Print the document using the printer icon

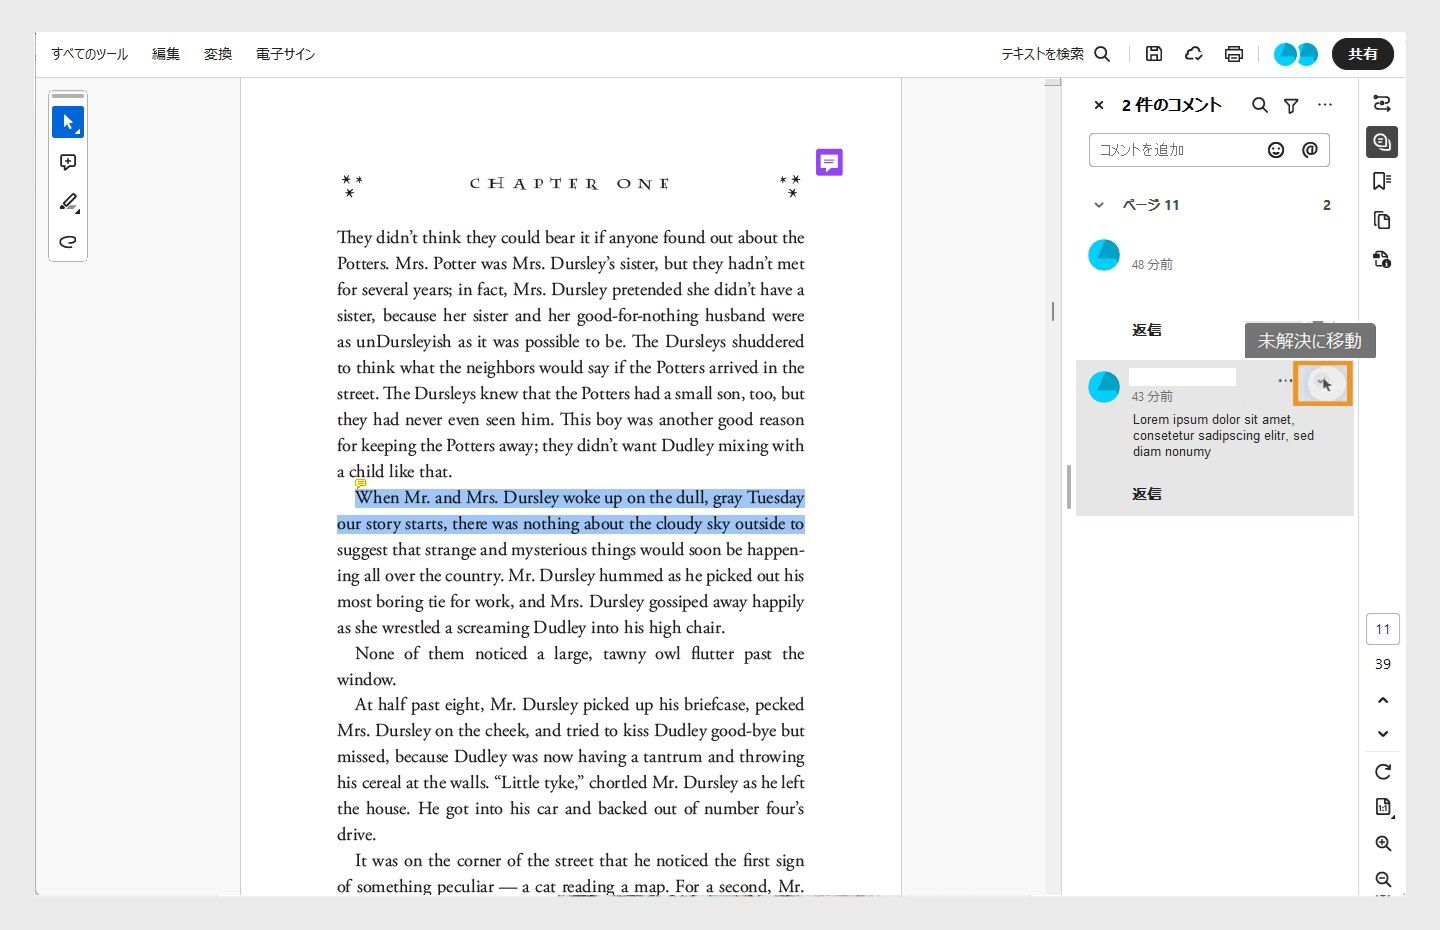click(x=1234, y=54)
